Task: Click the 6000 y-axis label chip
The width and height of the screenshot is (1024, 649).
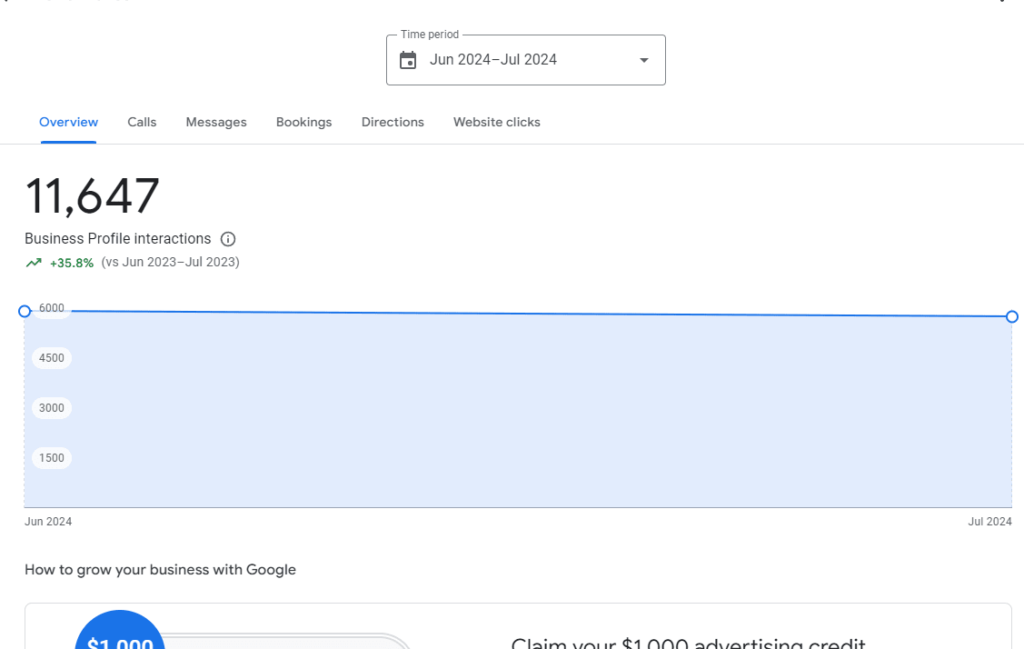Action: (x=52, y=308)
